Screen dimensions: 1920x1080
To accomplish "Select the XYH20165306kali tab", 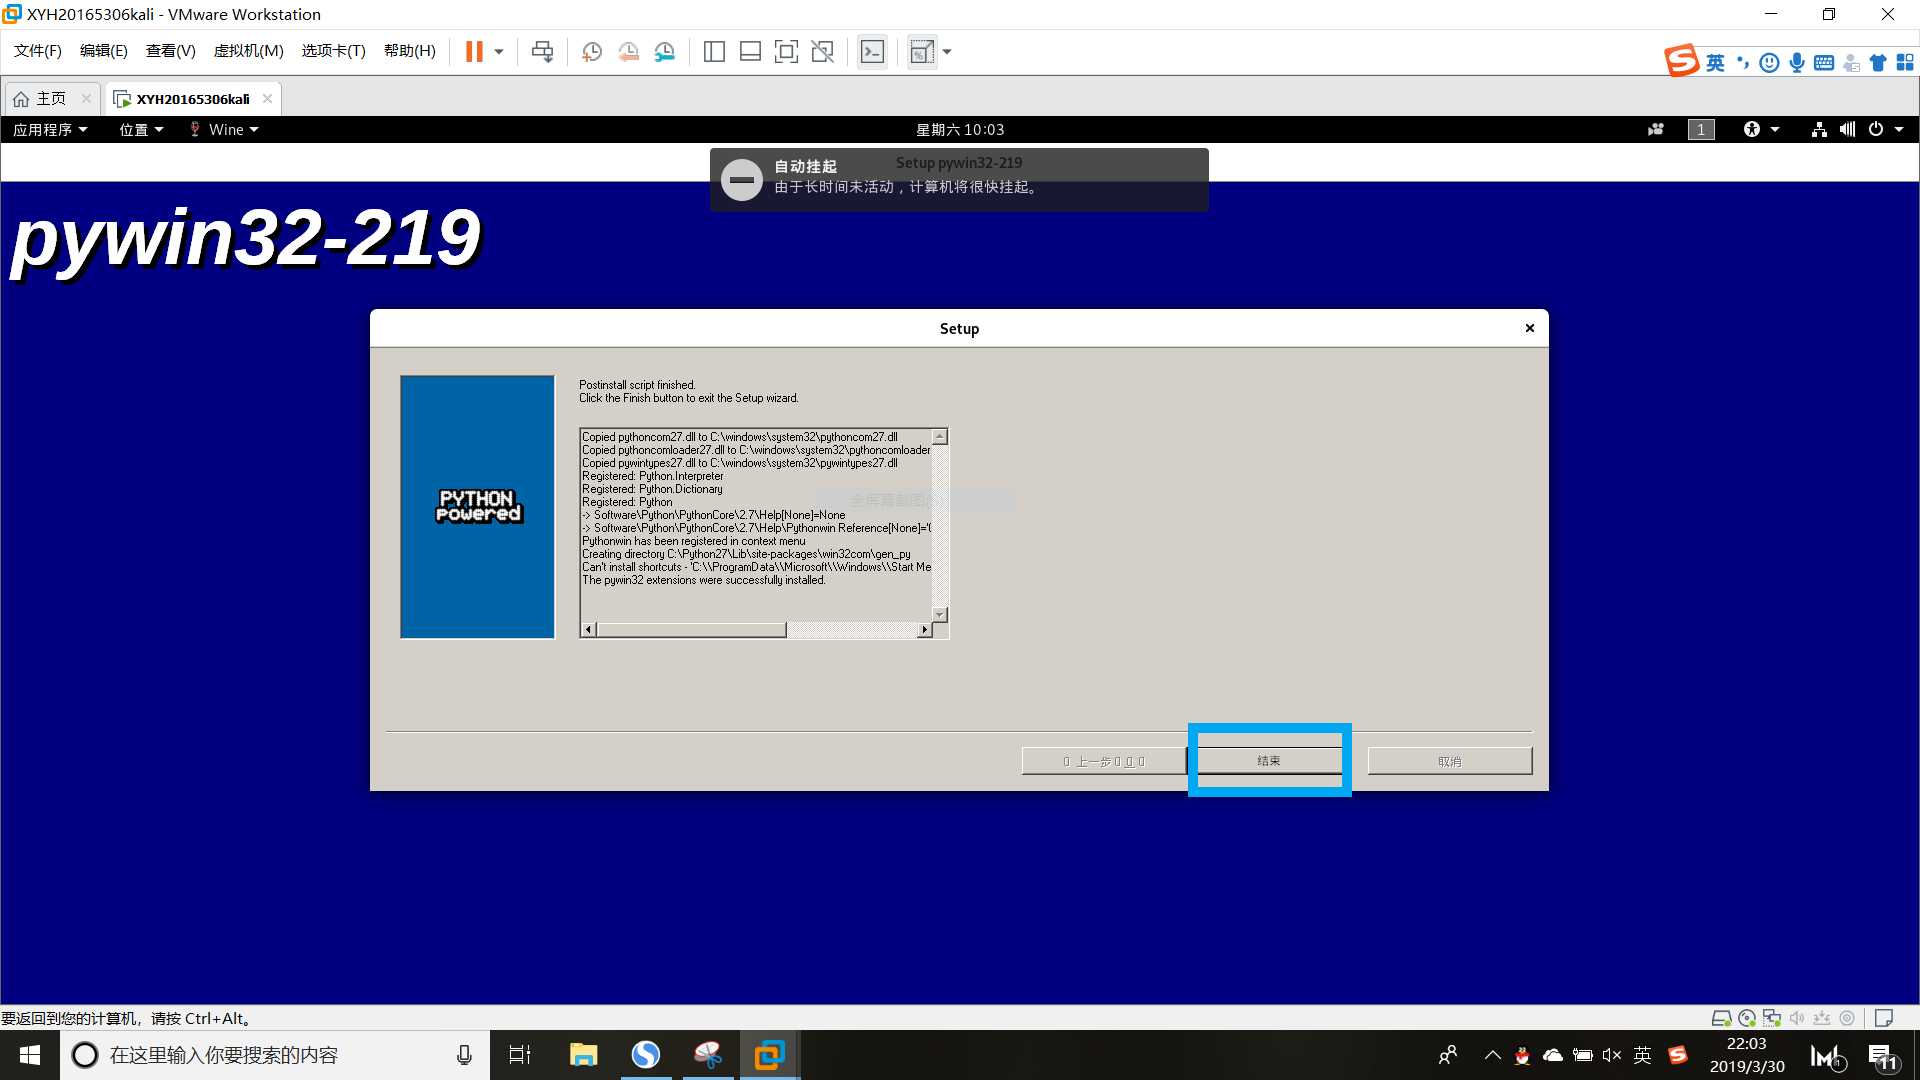I will click(192, 99).
